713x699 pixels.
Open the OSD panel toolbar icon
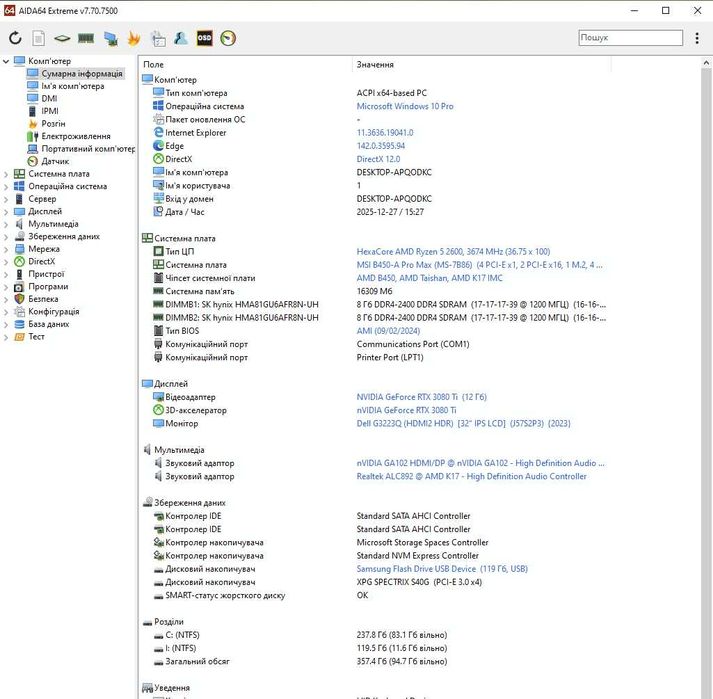[x=204, y=38]
